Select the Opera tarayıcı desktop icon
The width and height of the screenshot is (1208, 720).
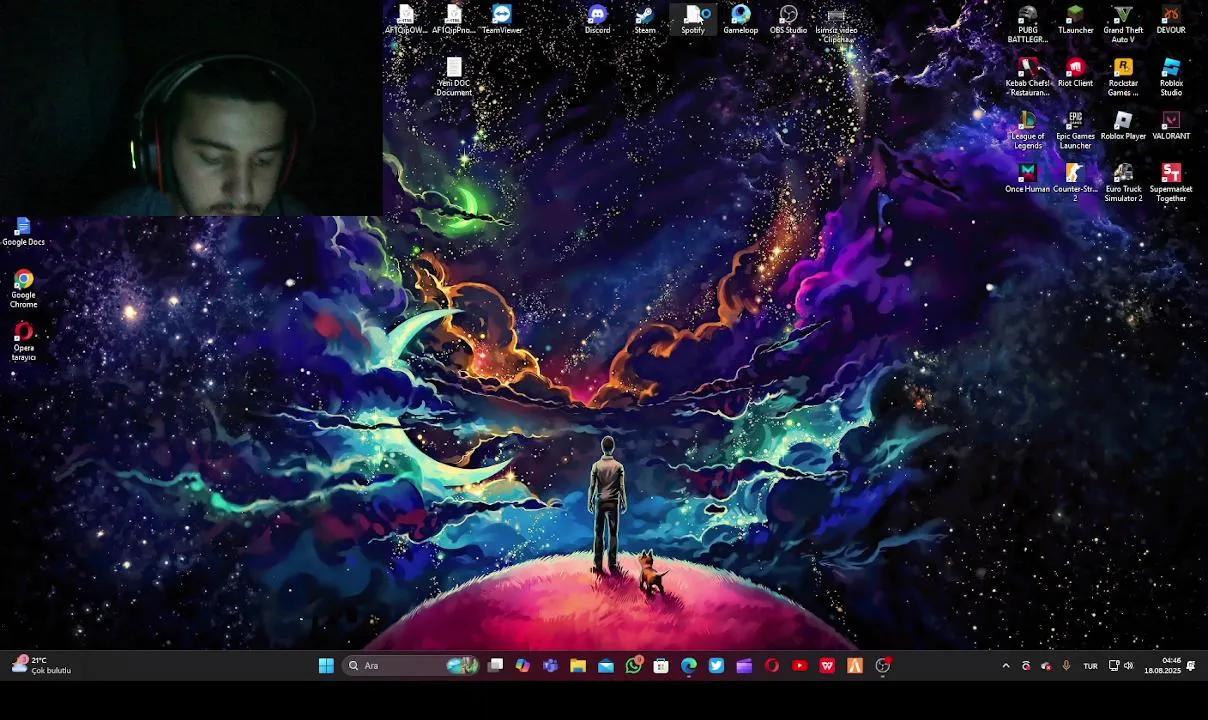(x=23, y=342)
